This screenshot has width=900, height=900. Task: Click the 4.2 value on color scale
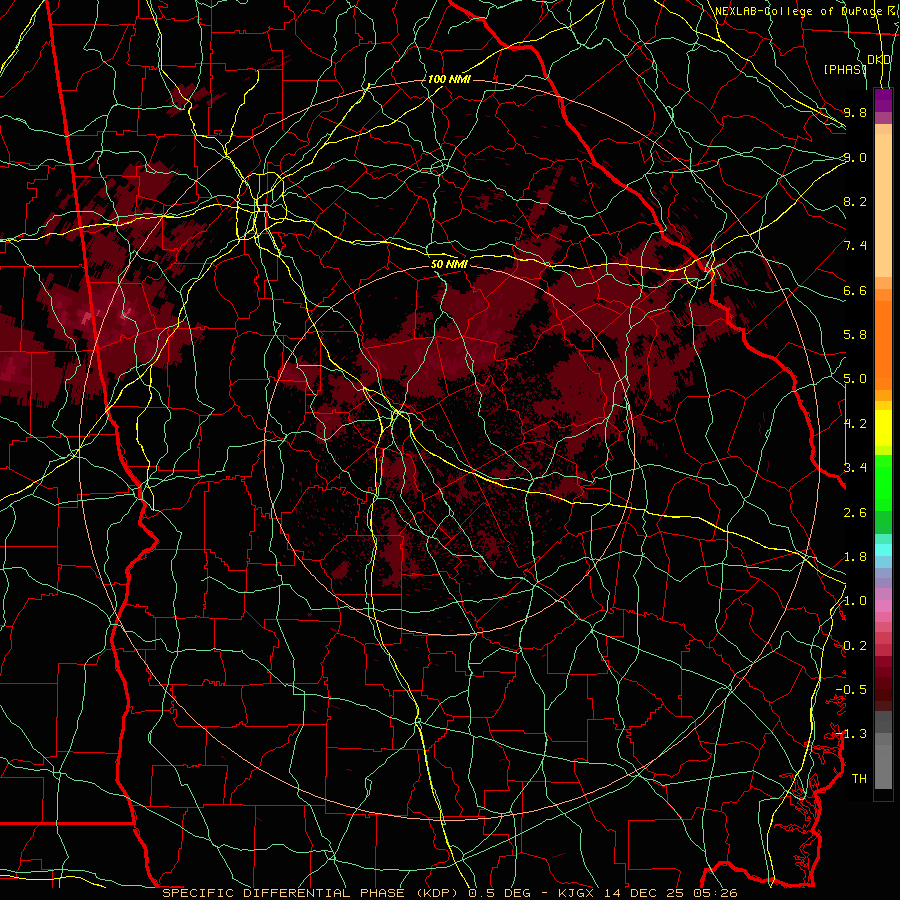click(x=855, y=424)
